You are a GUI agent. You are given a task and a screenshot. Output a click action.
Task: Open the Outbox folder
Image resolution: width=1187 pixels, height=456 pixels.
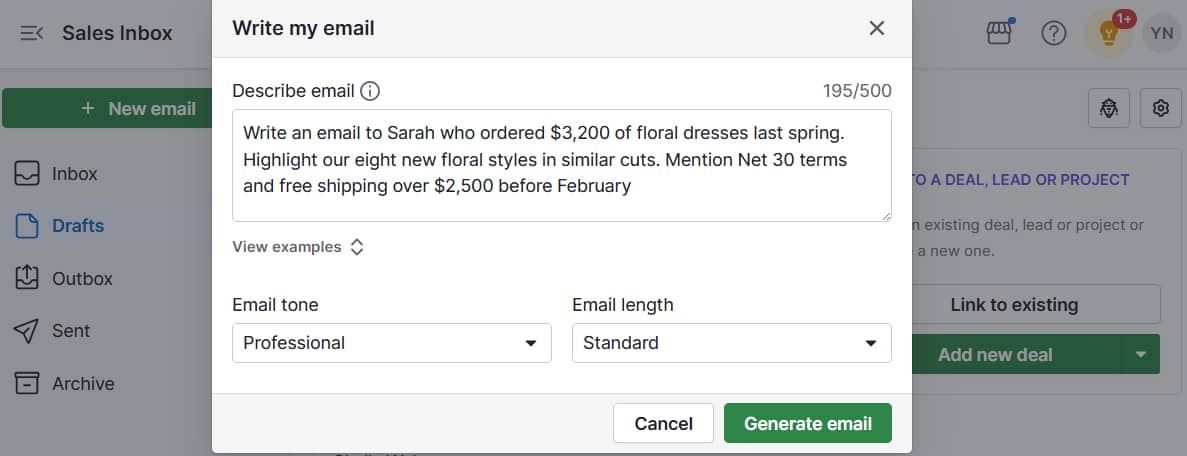coord(82,279)
